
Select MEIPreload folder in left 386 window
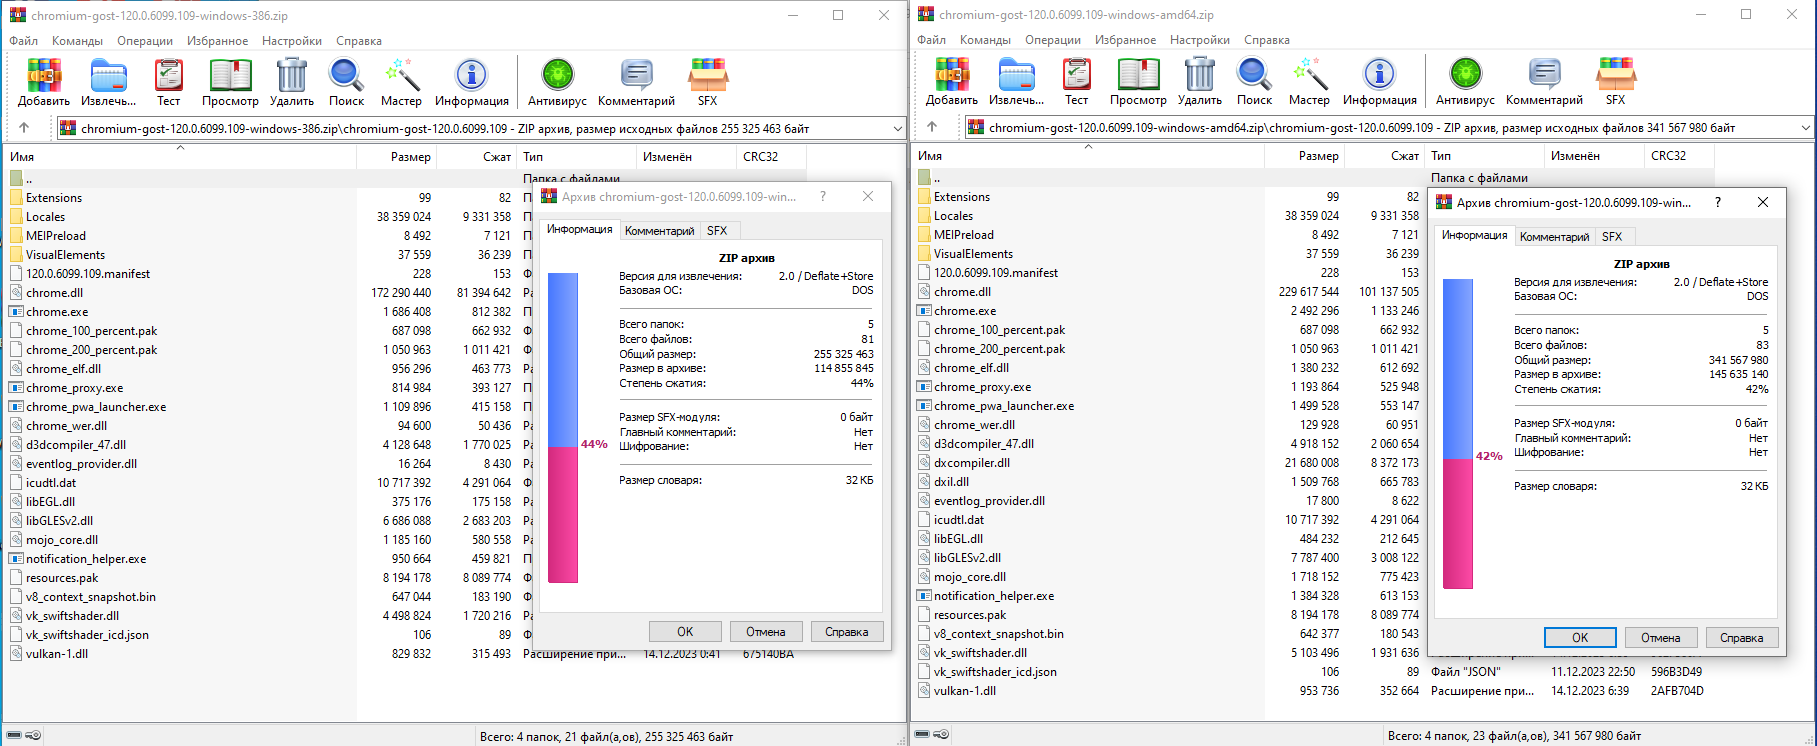[x=55, y=236]
